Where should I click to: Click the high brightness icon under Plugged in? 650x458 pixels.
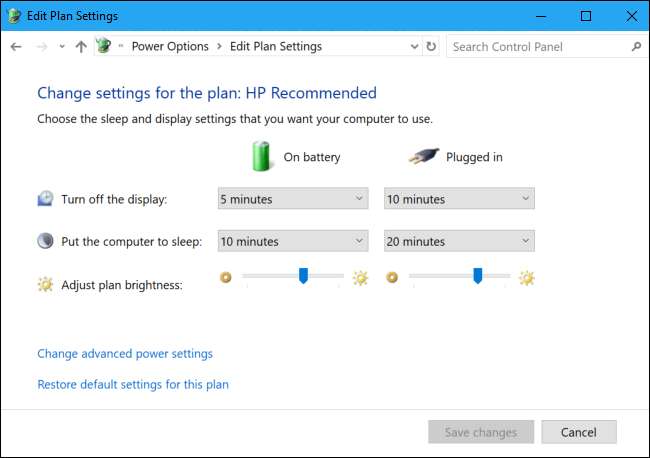[x=527, y=278]
